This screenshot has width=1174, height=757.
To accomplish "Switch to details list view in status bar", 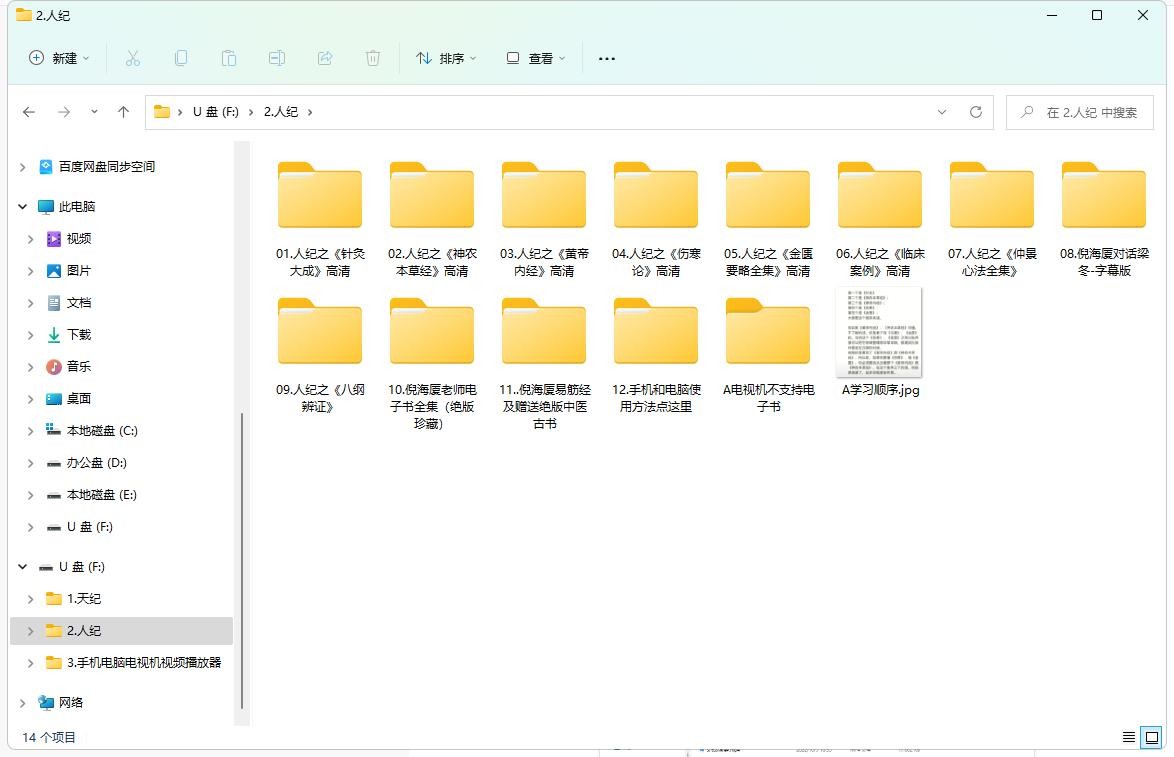I will point(1129,737).
